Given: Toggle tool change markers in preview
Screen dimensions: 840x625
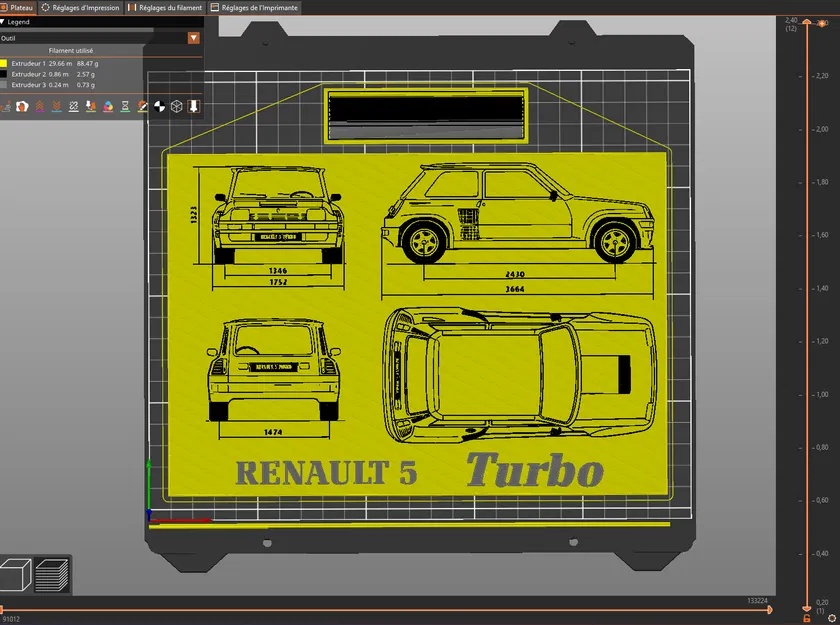Looking at the screenshot, I should tap(90, 106).
